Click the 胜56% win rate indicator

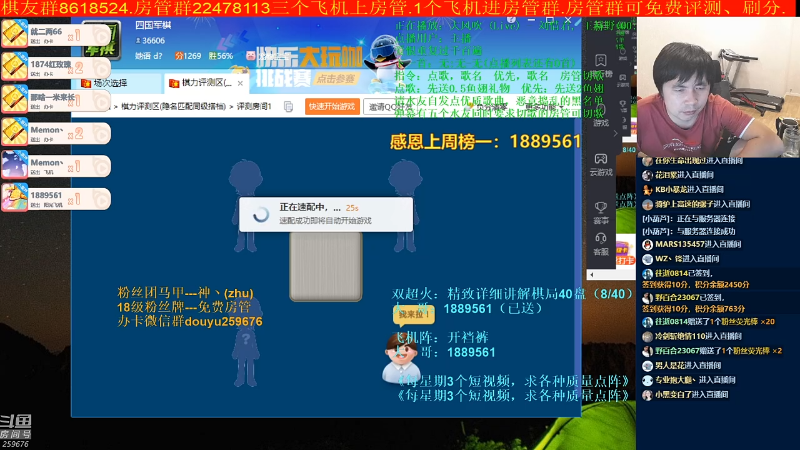click(x=220, y=56)
